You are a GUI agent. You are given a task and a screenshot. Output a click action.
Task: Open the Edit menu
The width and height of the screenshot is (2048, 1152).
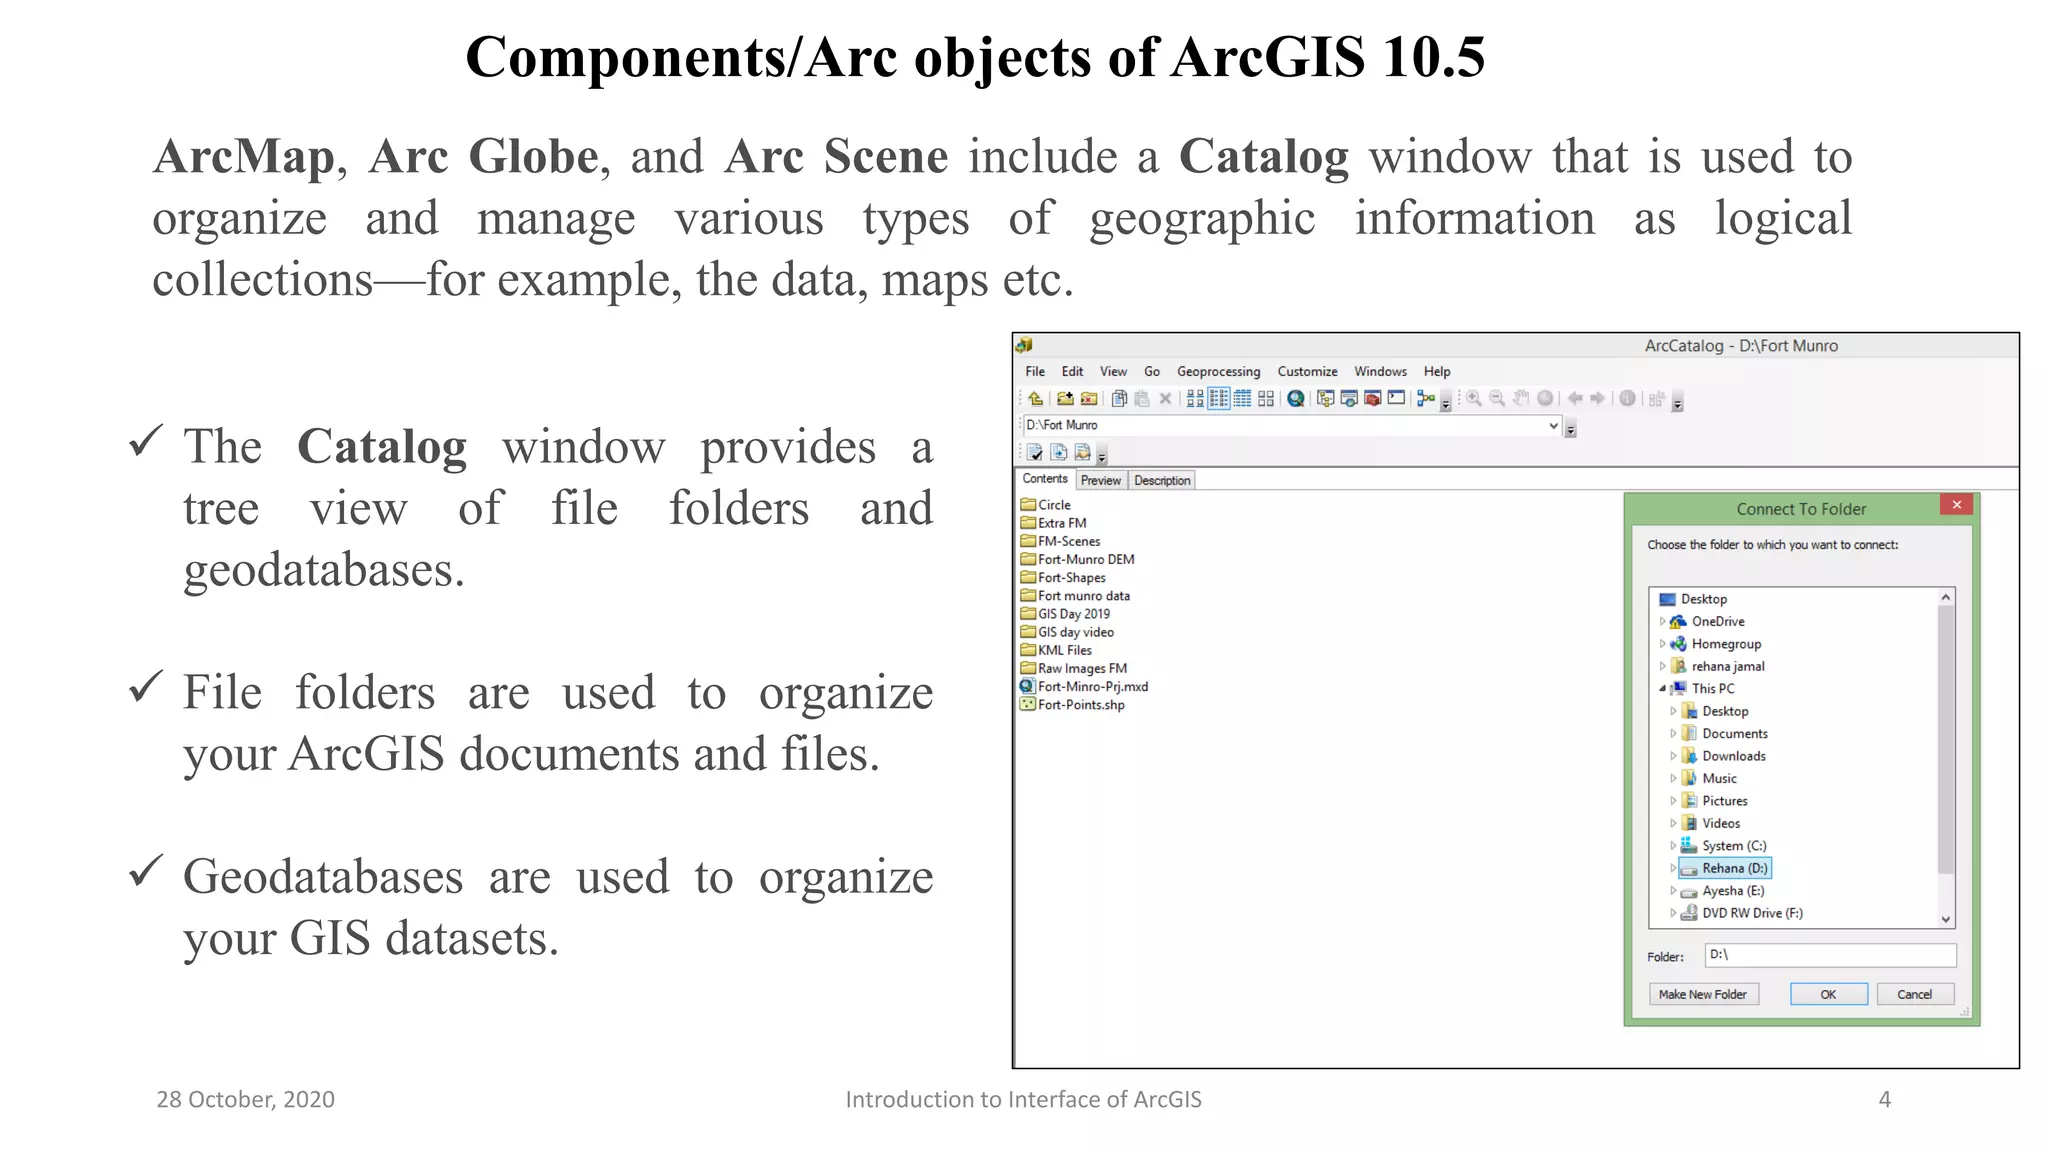tap(1072, 372)
